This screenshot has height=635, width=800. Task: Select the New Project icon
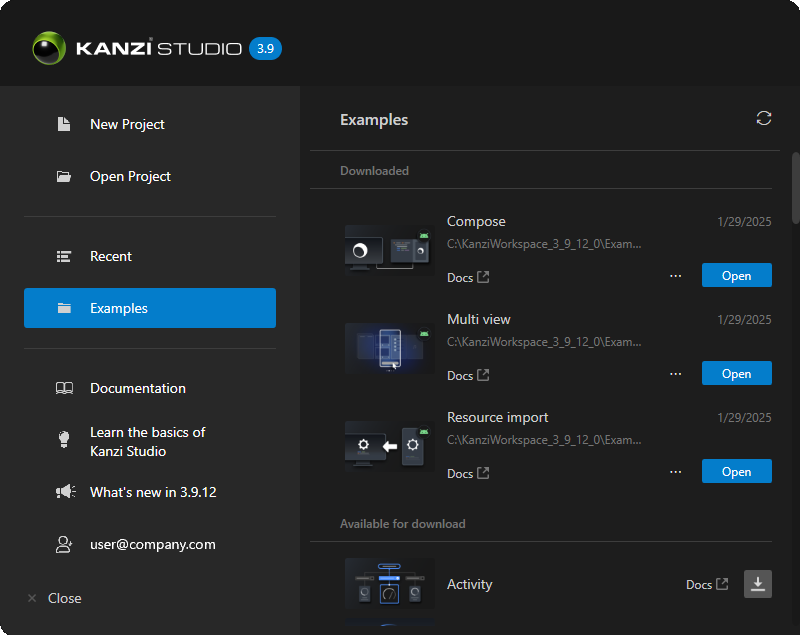point(63,123)
